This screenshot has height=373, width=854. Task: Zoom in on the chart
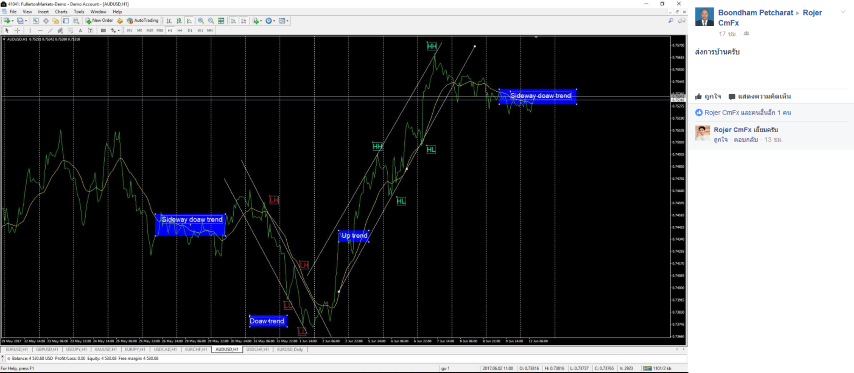(200, 21)
